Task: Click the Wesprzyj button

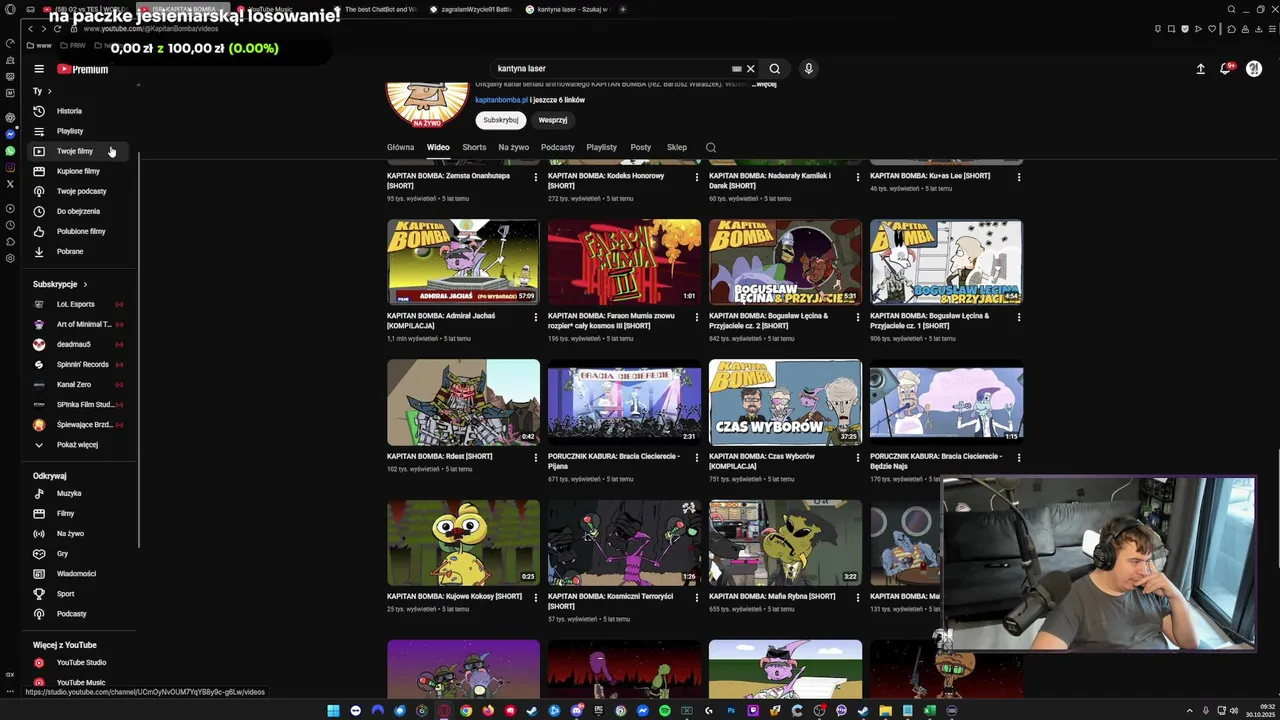Action: point(553,120)
